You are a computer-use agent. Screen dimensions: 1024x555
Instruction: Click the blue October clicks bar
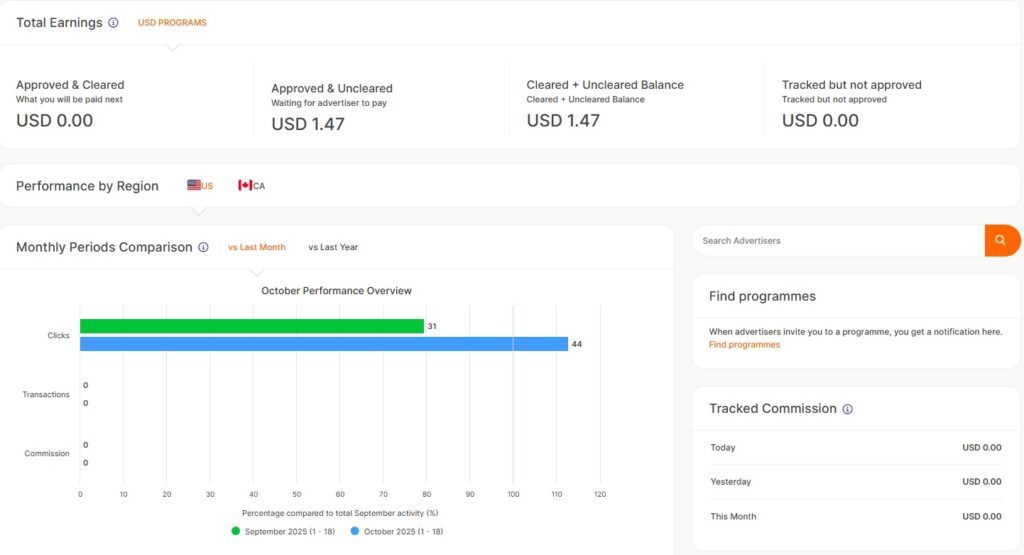click(x=323, y=344)
